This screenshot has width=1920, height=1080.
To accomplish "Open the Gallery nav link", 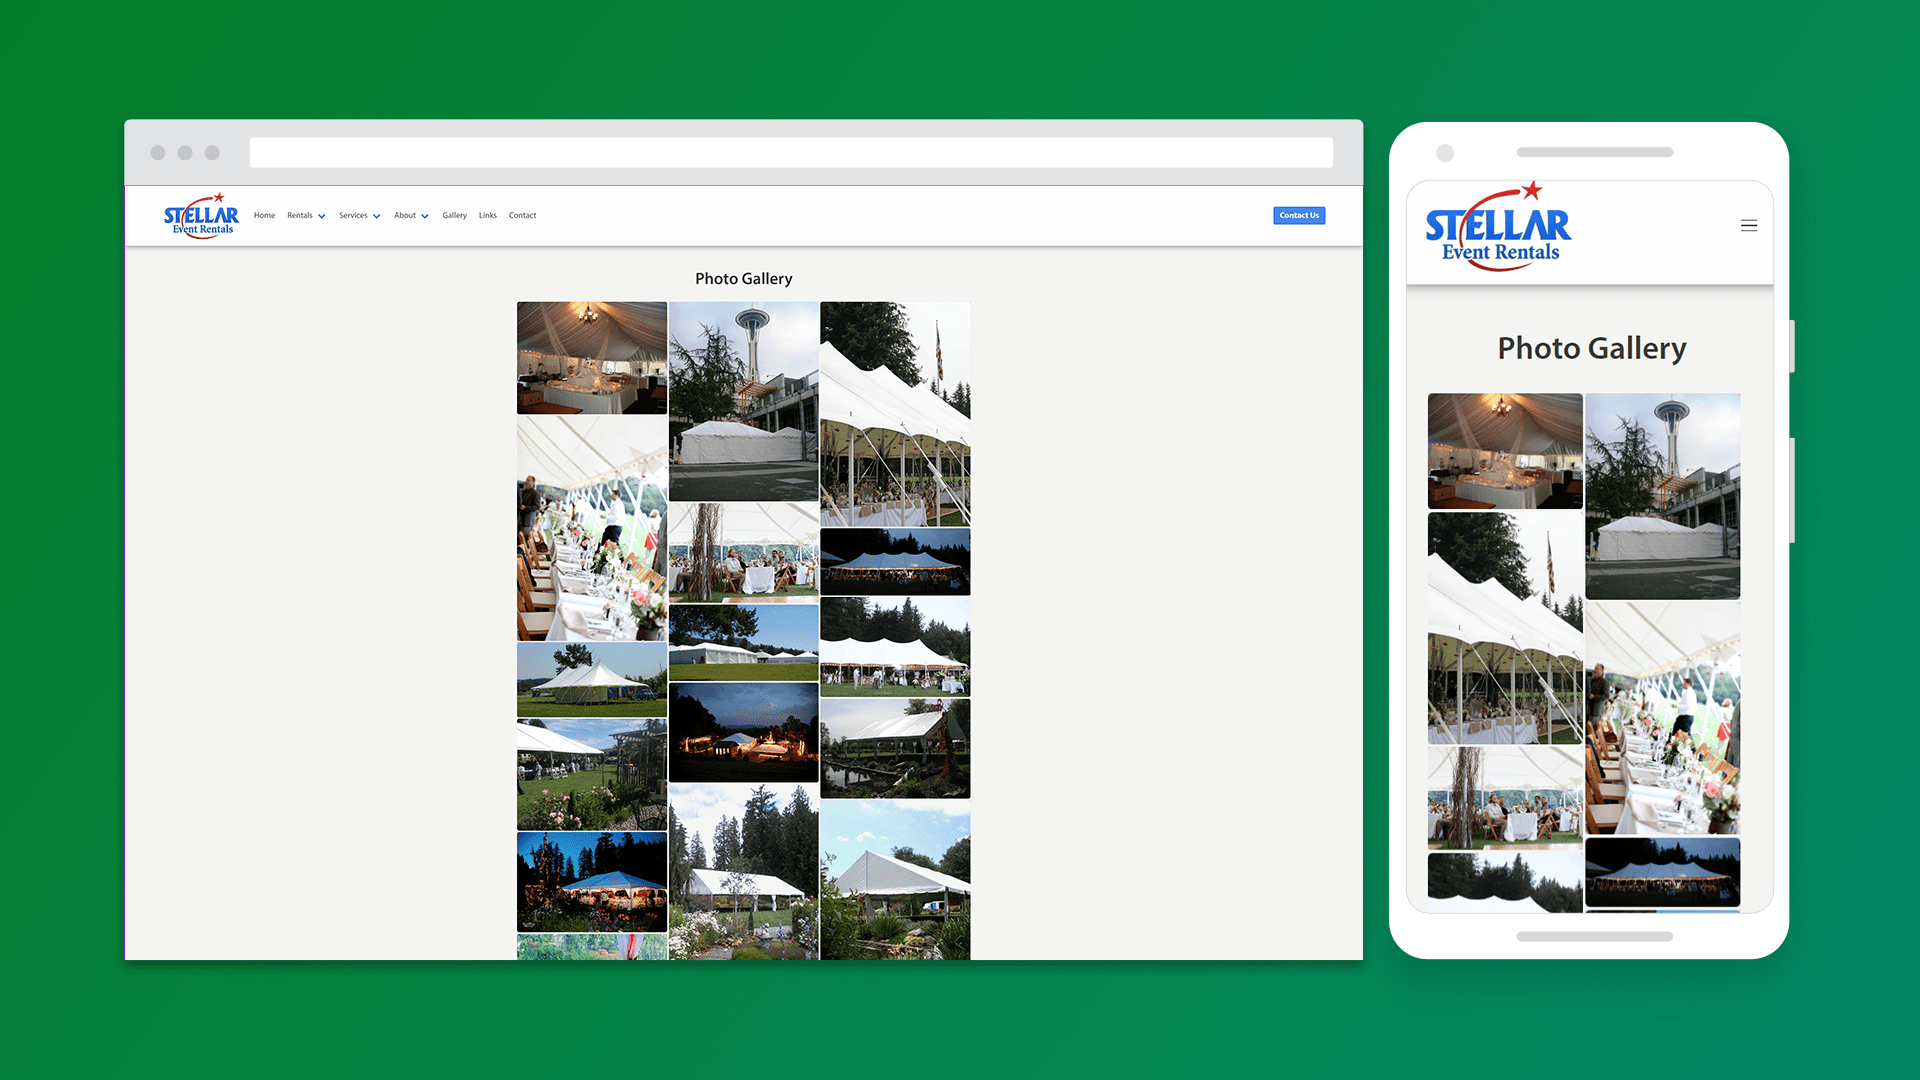I will pyautogui.click(x=454, y=215).
